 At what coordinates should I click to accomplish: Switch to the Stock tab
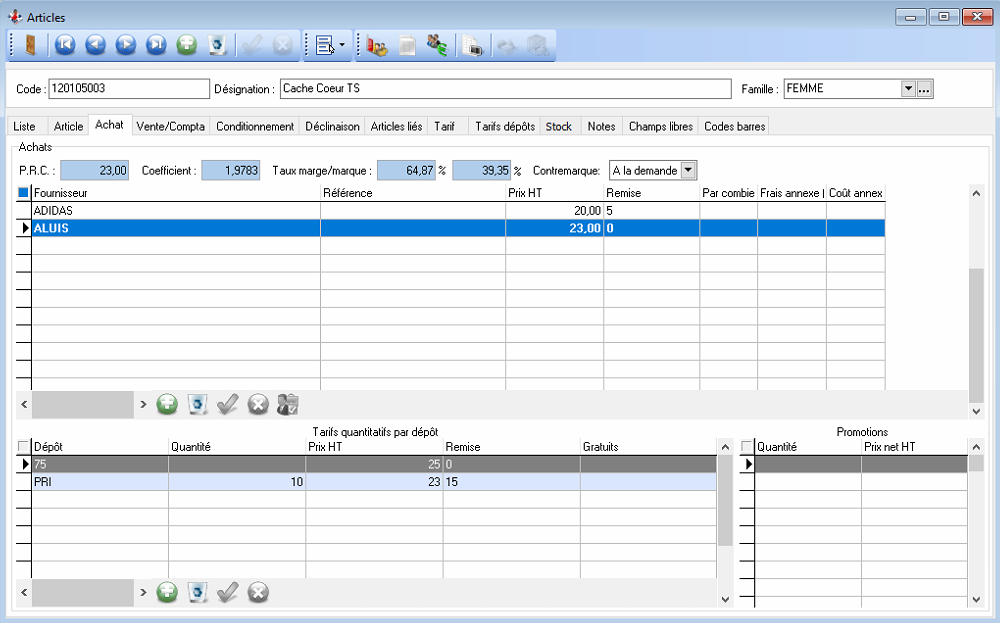[x=559, y=126]
